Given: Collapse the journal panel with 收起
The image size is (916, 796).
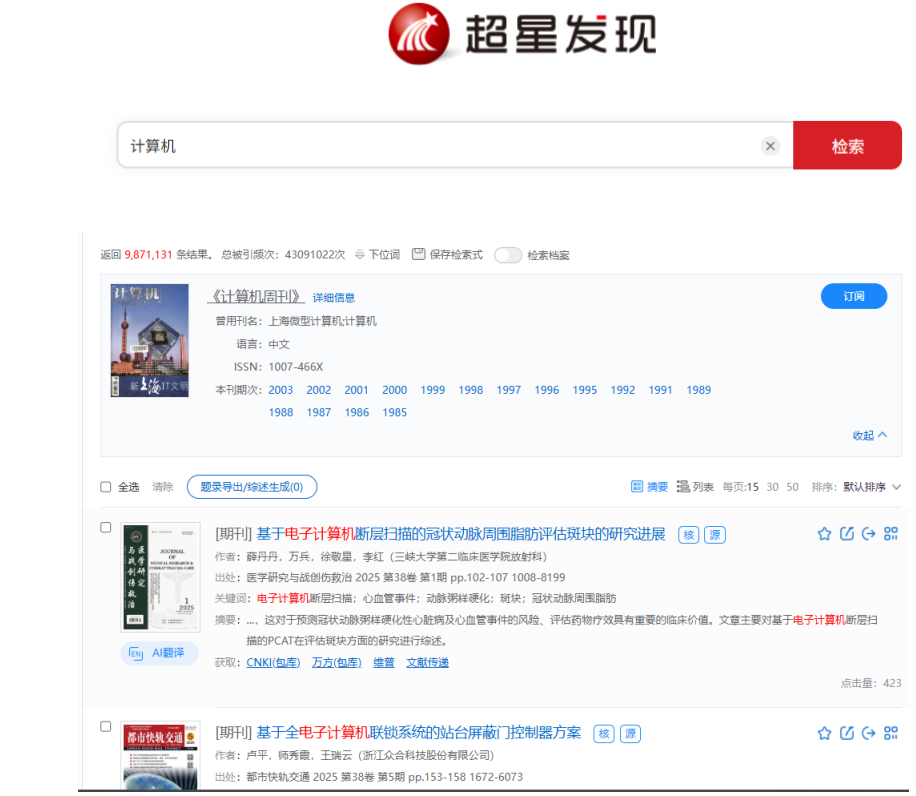Looking at the screenshot, I should (869, 435).
